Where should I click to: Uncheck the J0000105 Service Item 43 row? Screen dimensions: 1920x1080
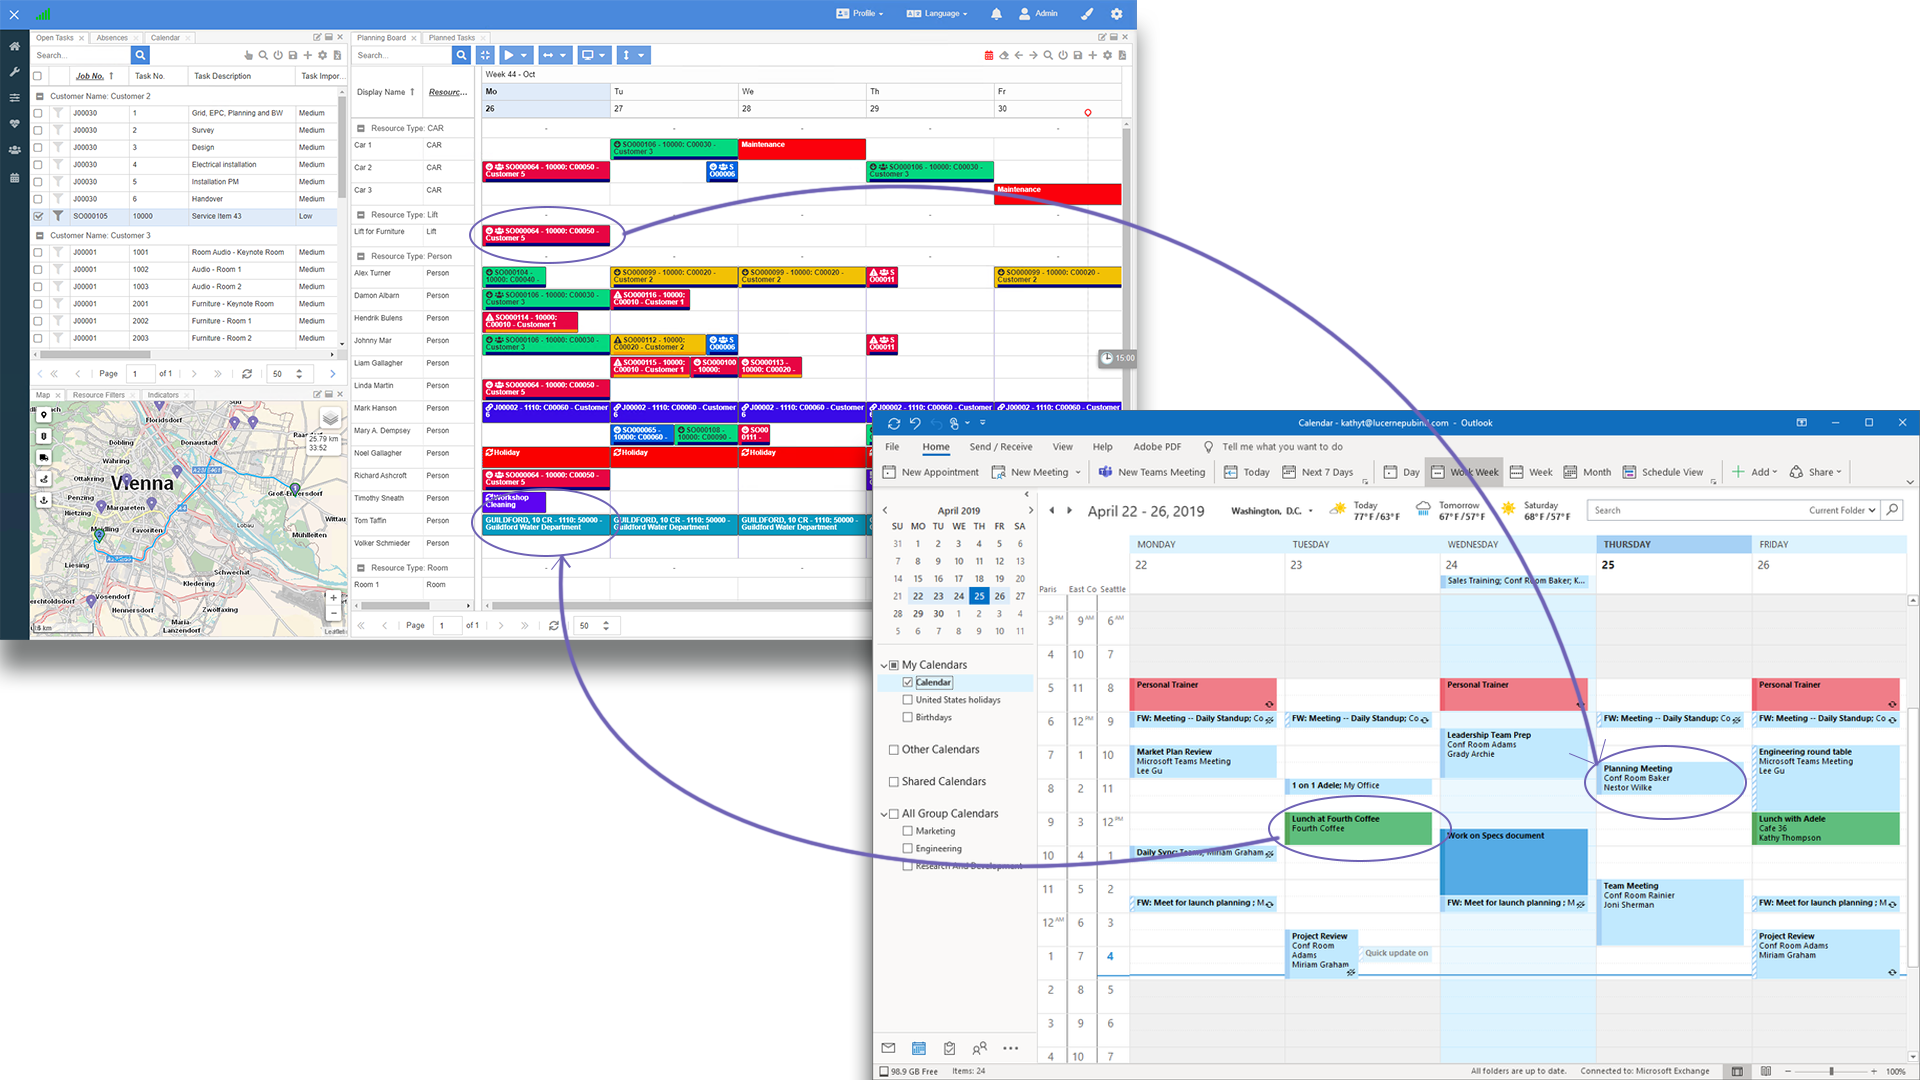38,216
